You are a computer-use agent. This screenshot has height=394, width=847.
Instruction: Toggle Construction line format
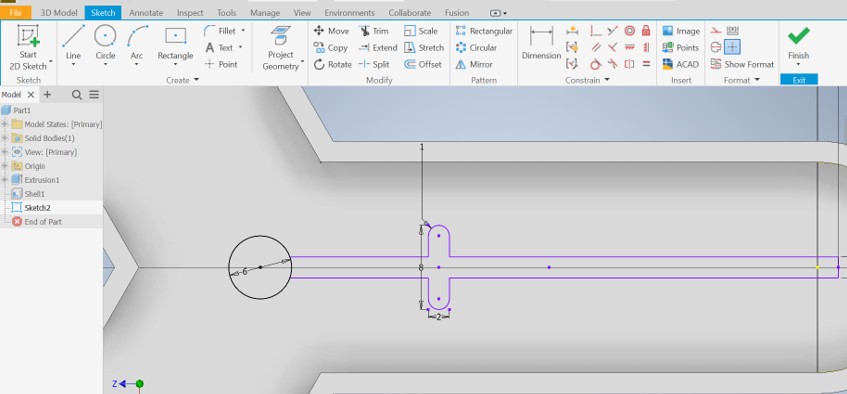pyautogui.click(x=716, y=31)
